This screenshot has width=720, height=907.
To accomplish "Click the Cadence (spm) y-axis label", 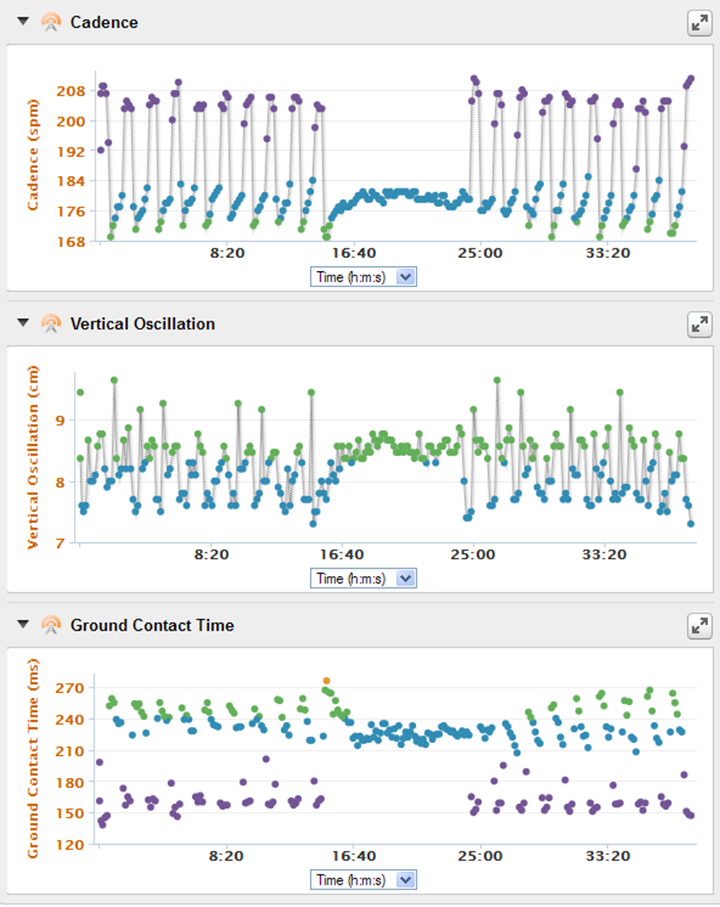I will 33,155.
